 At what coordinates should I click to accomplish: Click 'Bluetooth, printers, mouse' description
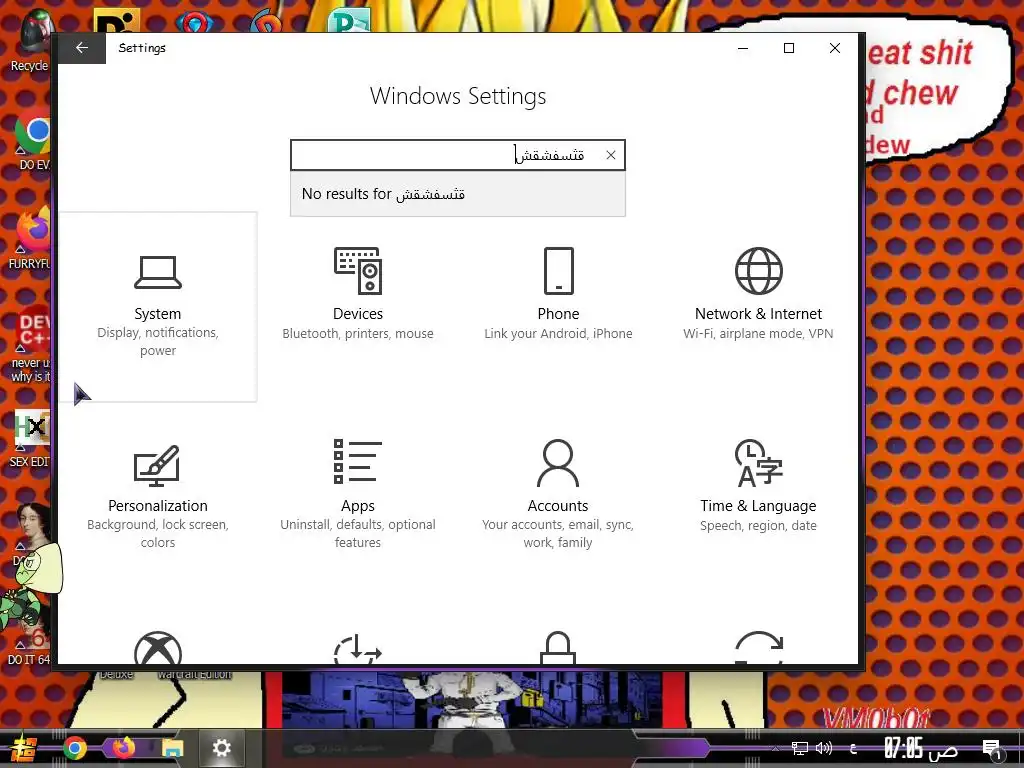(x=358, y=334)
